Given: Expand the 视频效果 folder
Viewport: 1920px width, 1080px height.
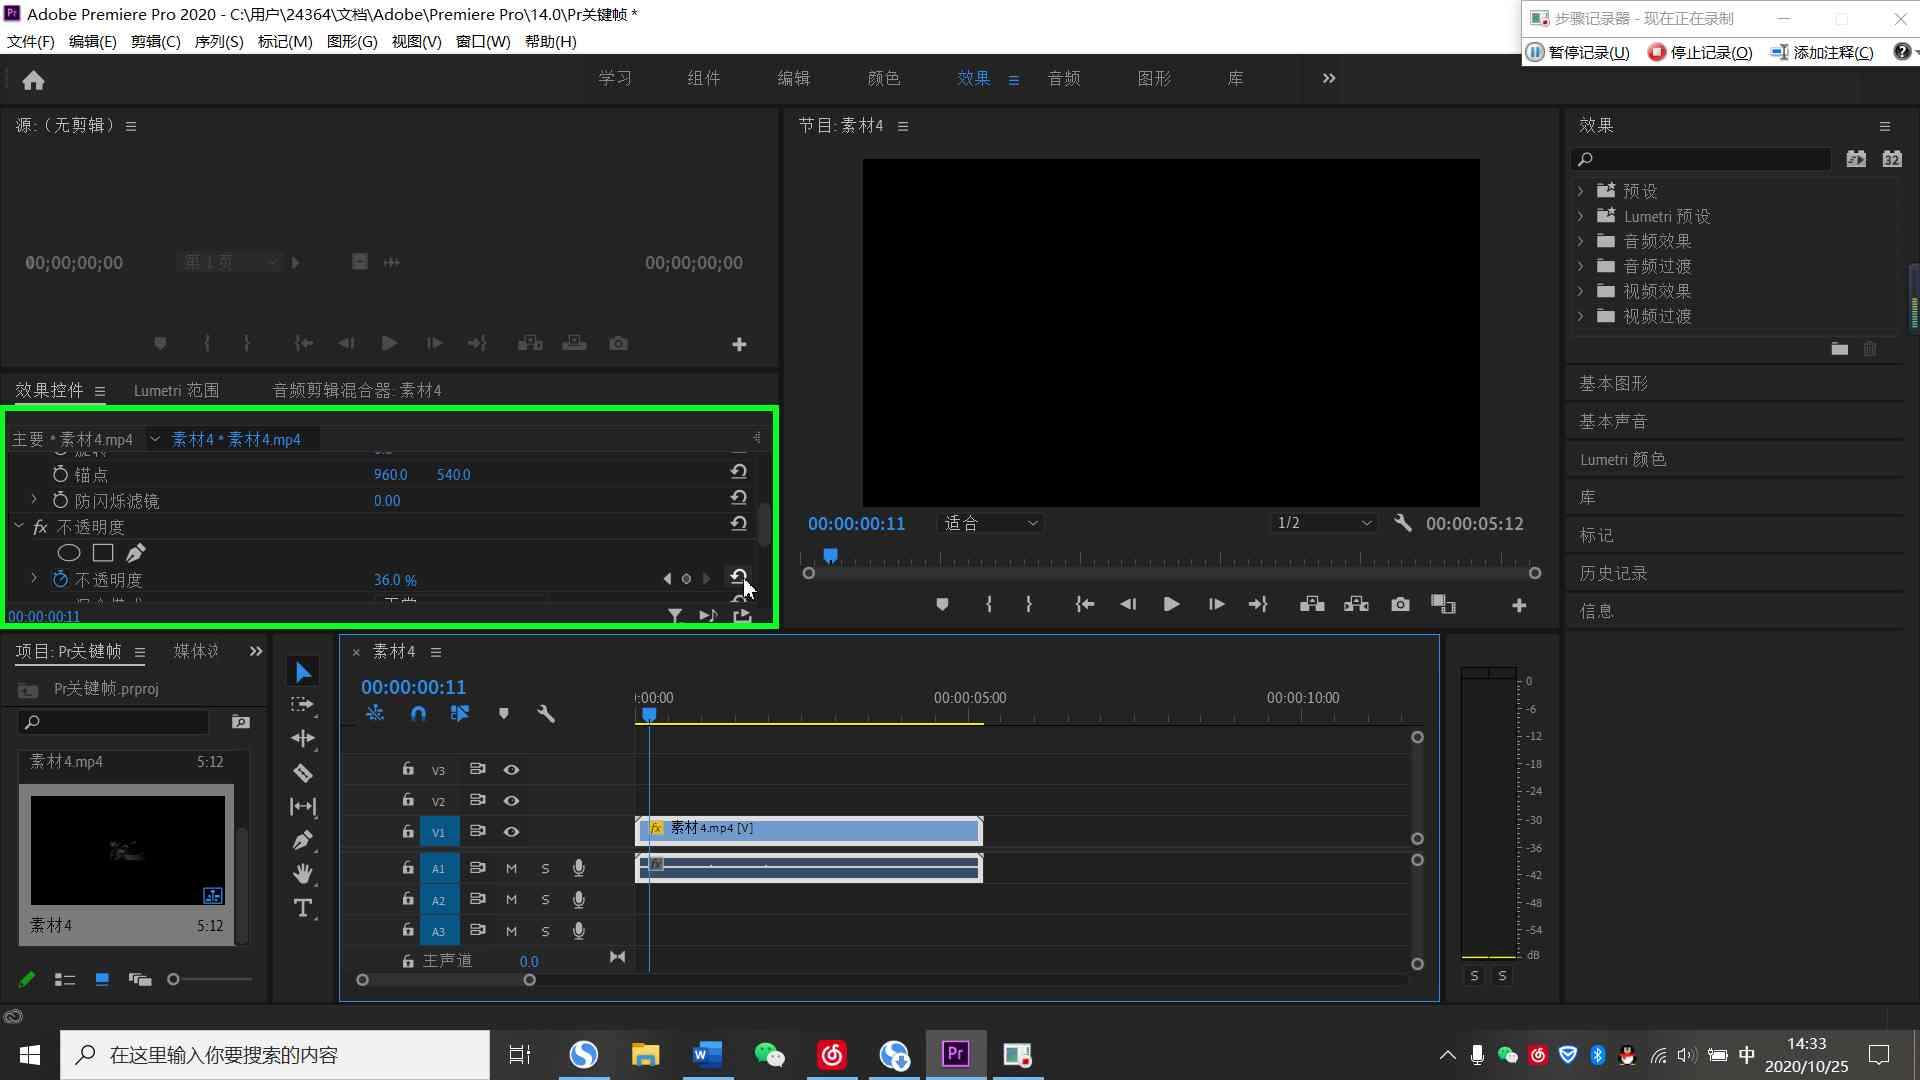Looking at the screenshot, I should tap(1580, 291).
